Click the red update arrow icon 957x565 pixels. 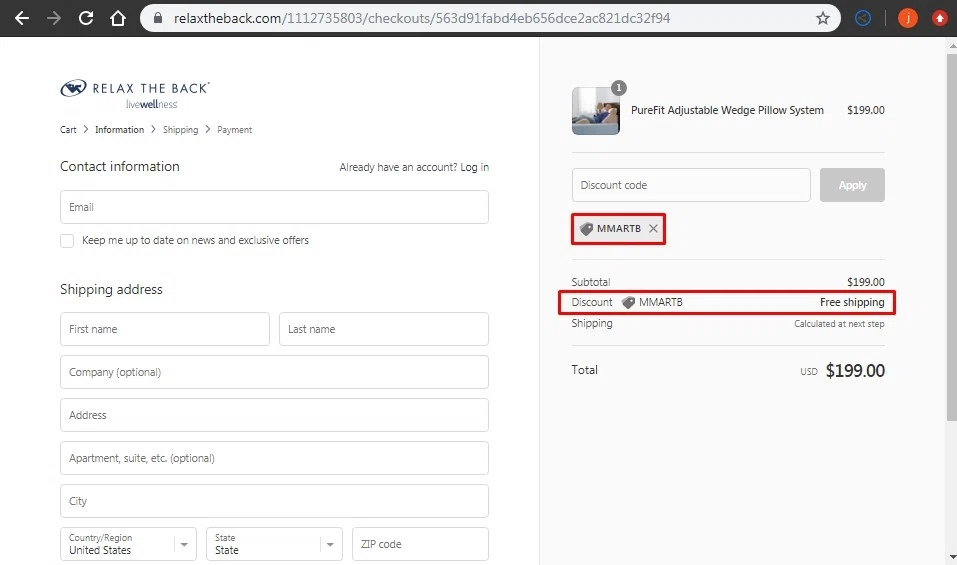tap(940, 18)
